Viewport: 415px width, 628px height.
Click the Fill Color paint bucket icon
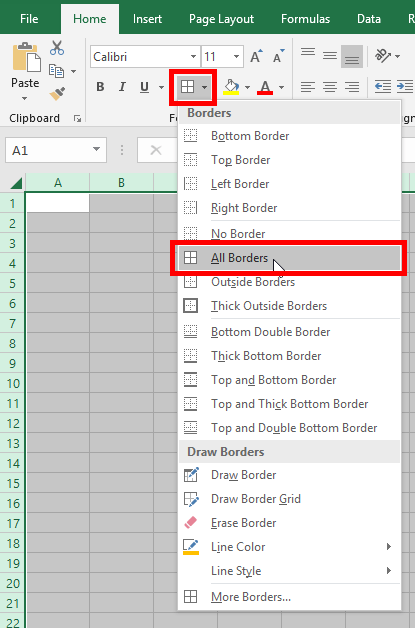(232, 87)
